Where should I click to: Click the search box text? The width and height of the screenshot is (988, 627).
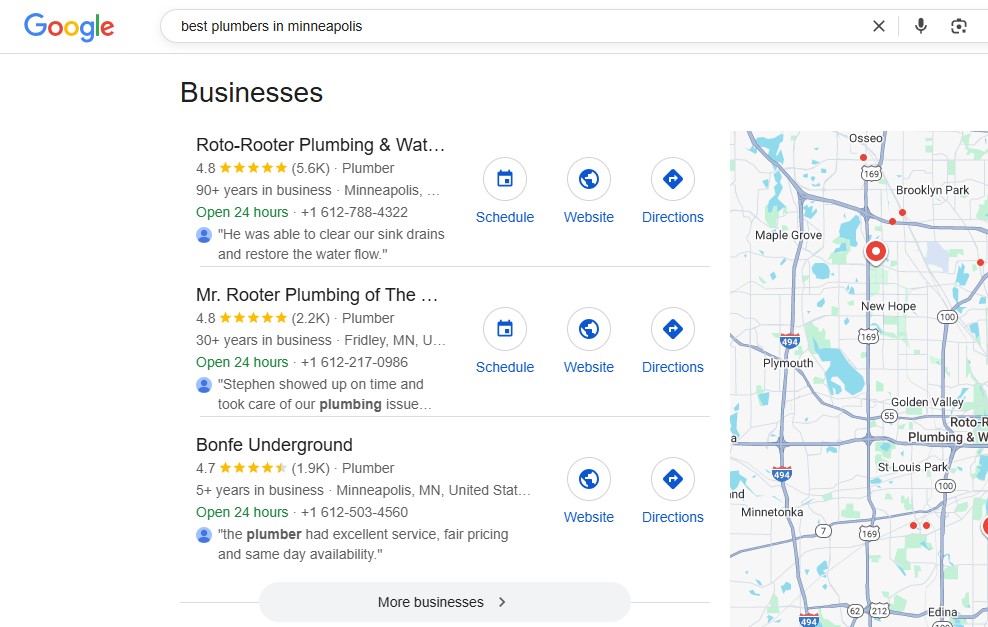coord(272,26)
